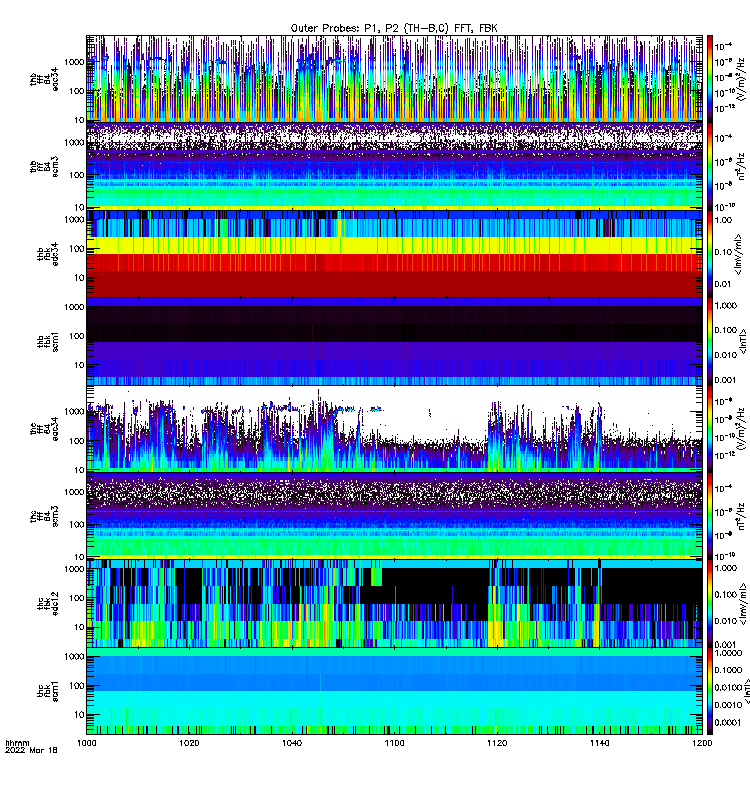Screen dimensions: 750x800
Task: Click the 1000 time axis tick label
Action: tap(86, 743)
